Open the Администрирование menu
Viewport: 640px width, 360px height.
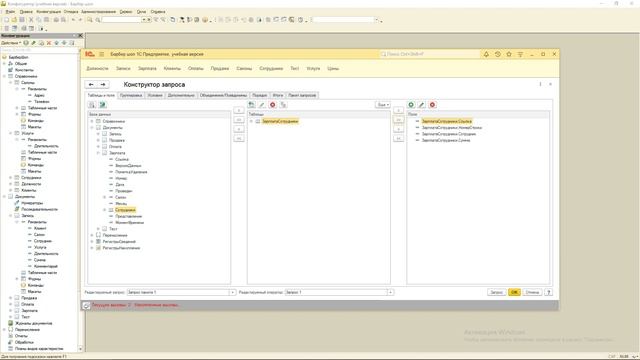click(x=98, y=12)
